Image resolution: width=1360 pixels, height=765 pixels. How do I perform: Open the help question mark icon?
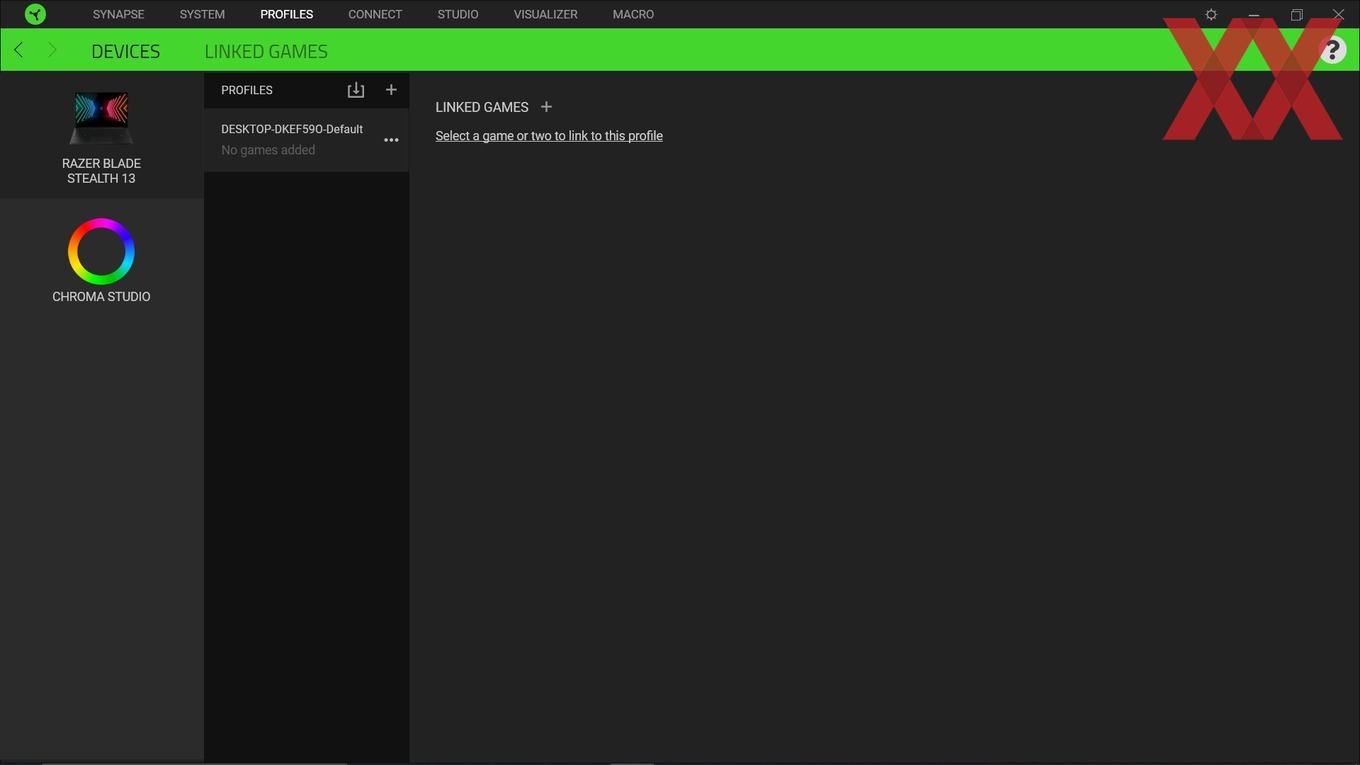(x=1332, y=50)
